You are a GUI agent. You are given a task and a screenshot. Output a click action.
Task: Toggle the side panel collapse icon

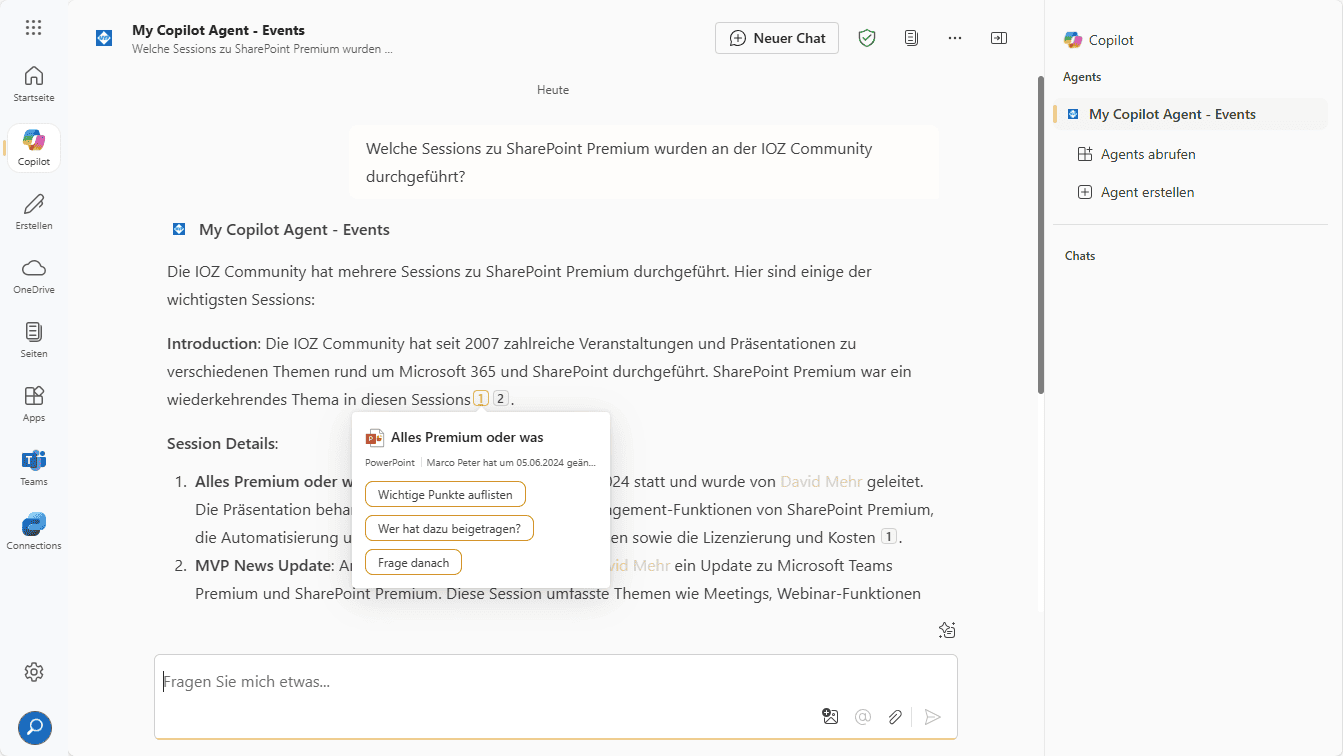point(999,38)
